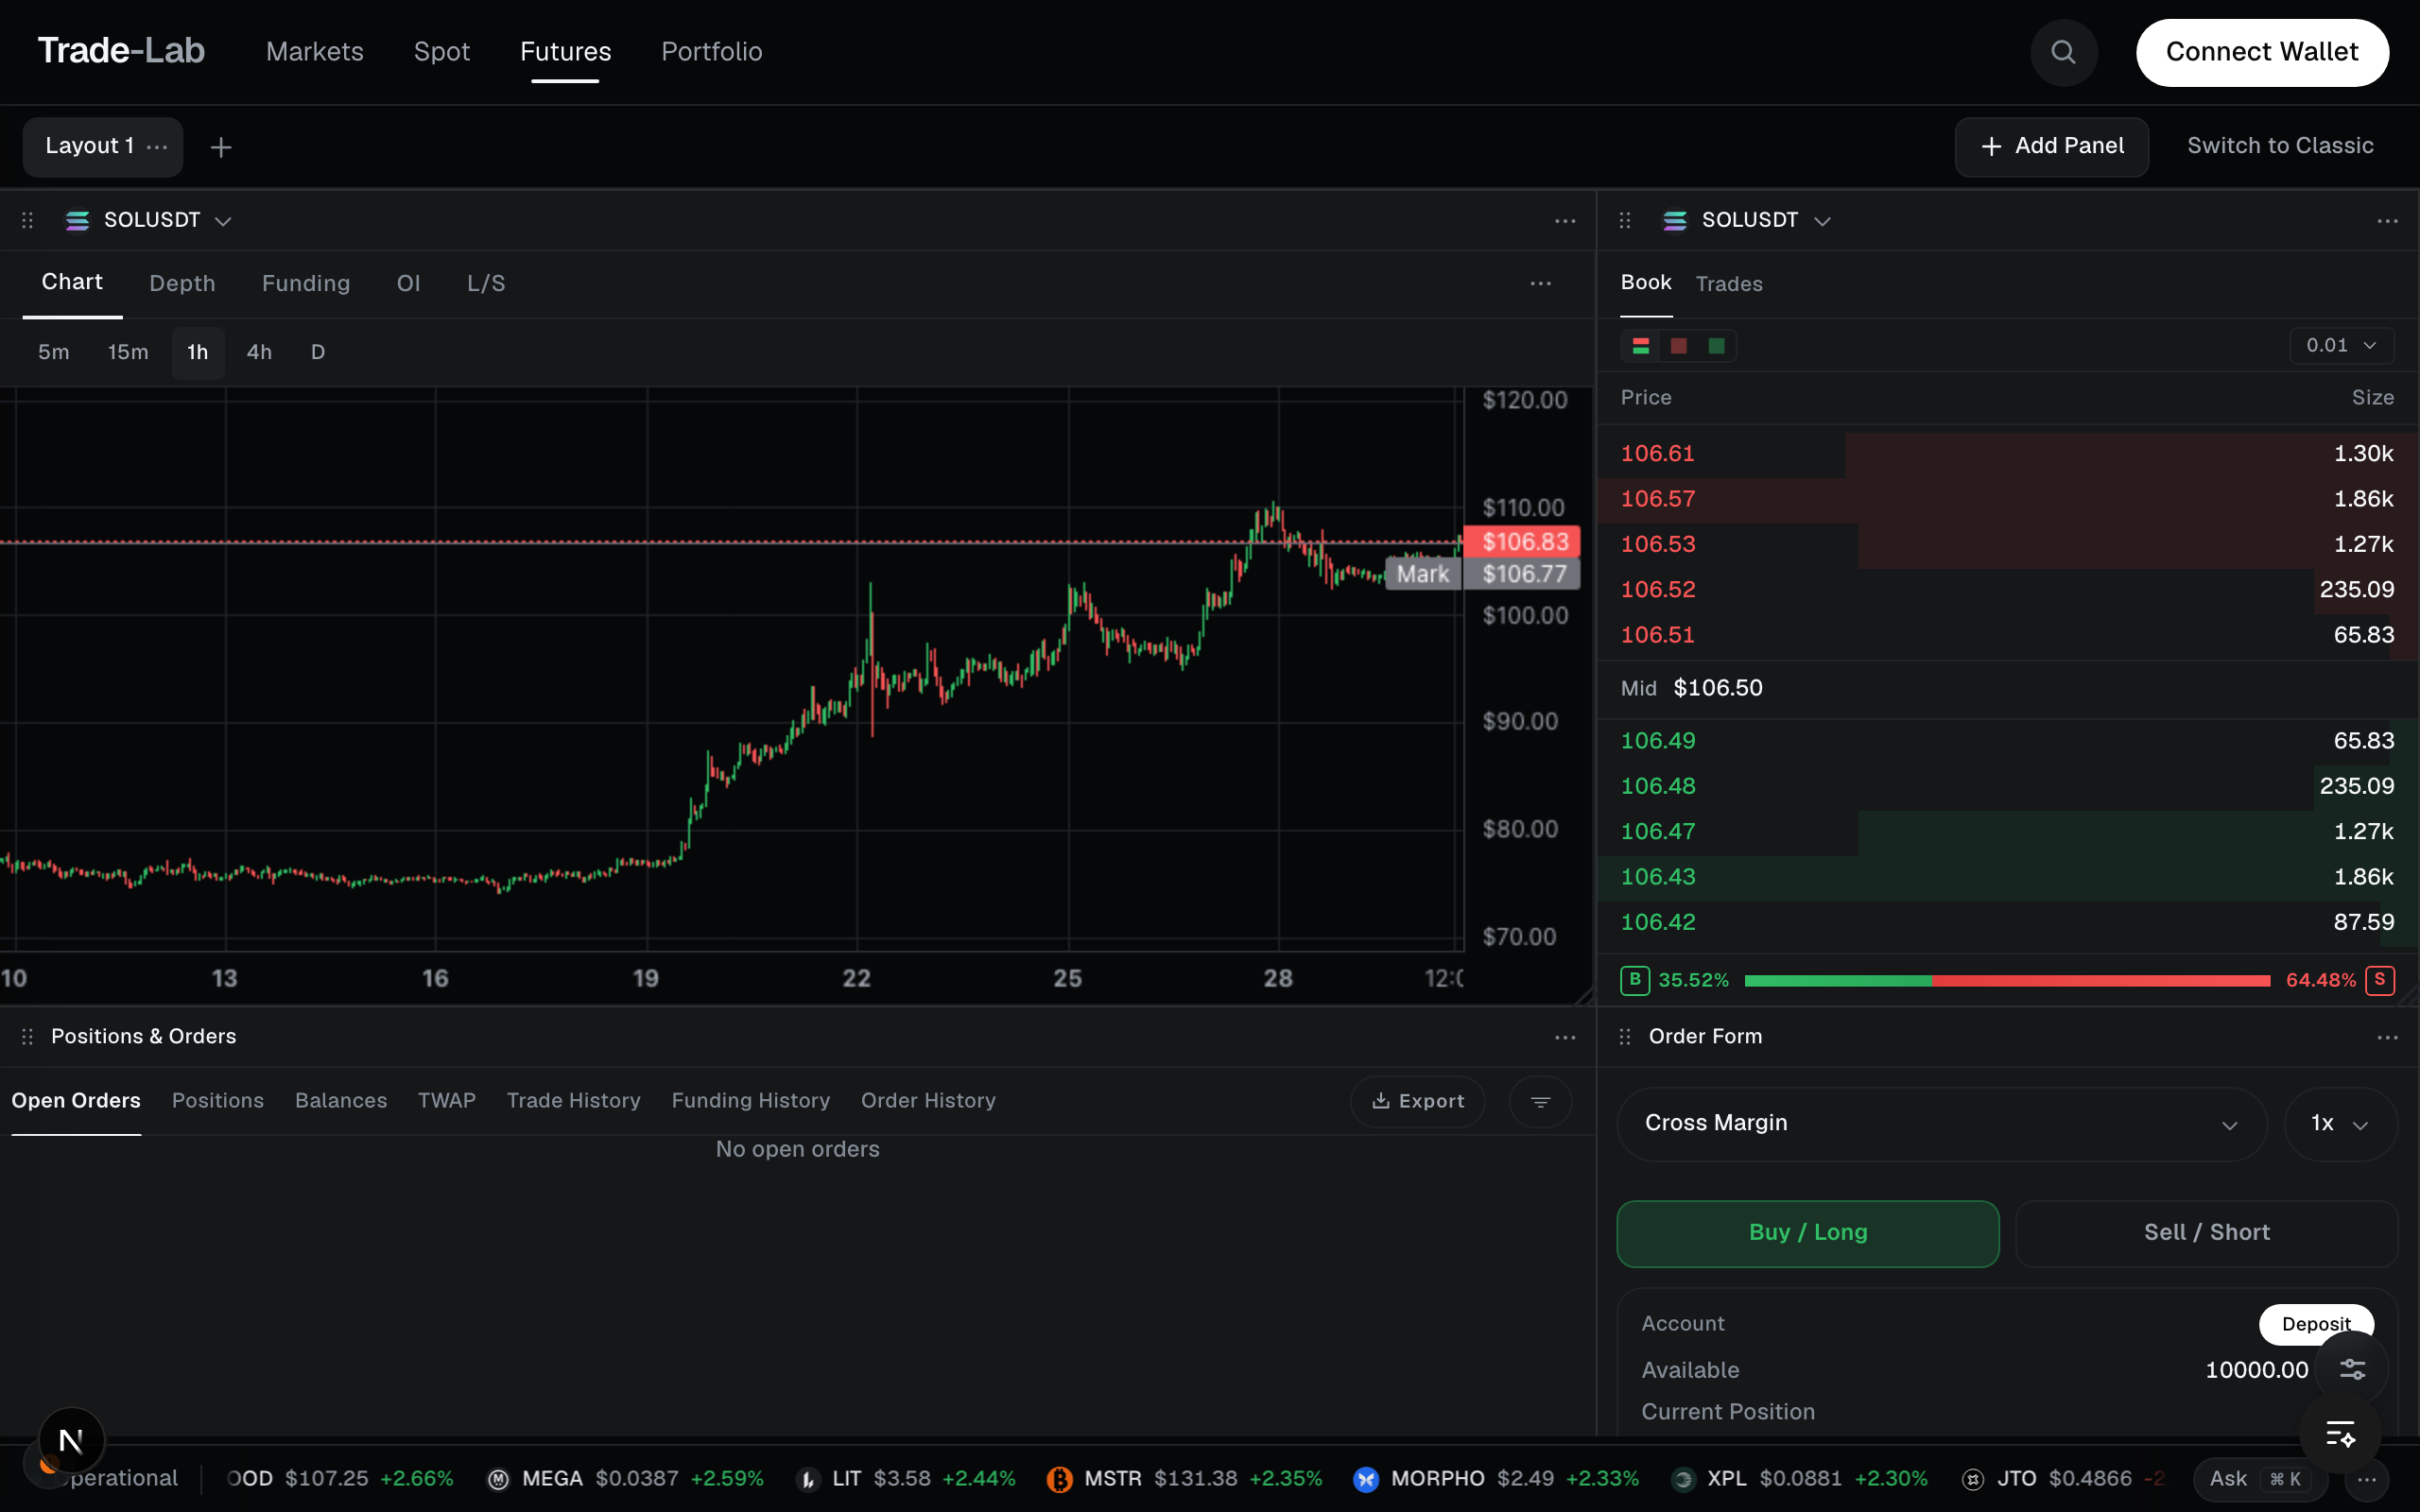Screen dimensions: 2420x1512
Task: Open Positions & Orders panel options
Action: [x=1565, y=1037]
